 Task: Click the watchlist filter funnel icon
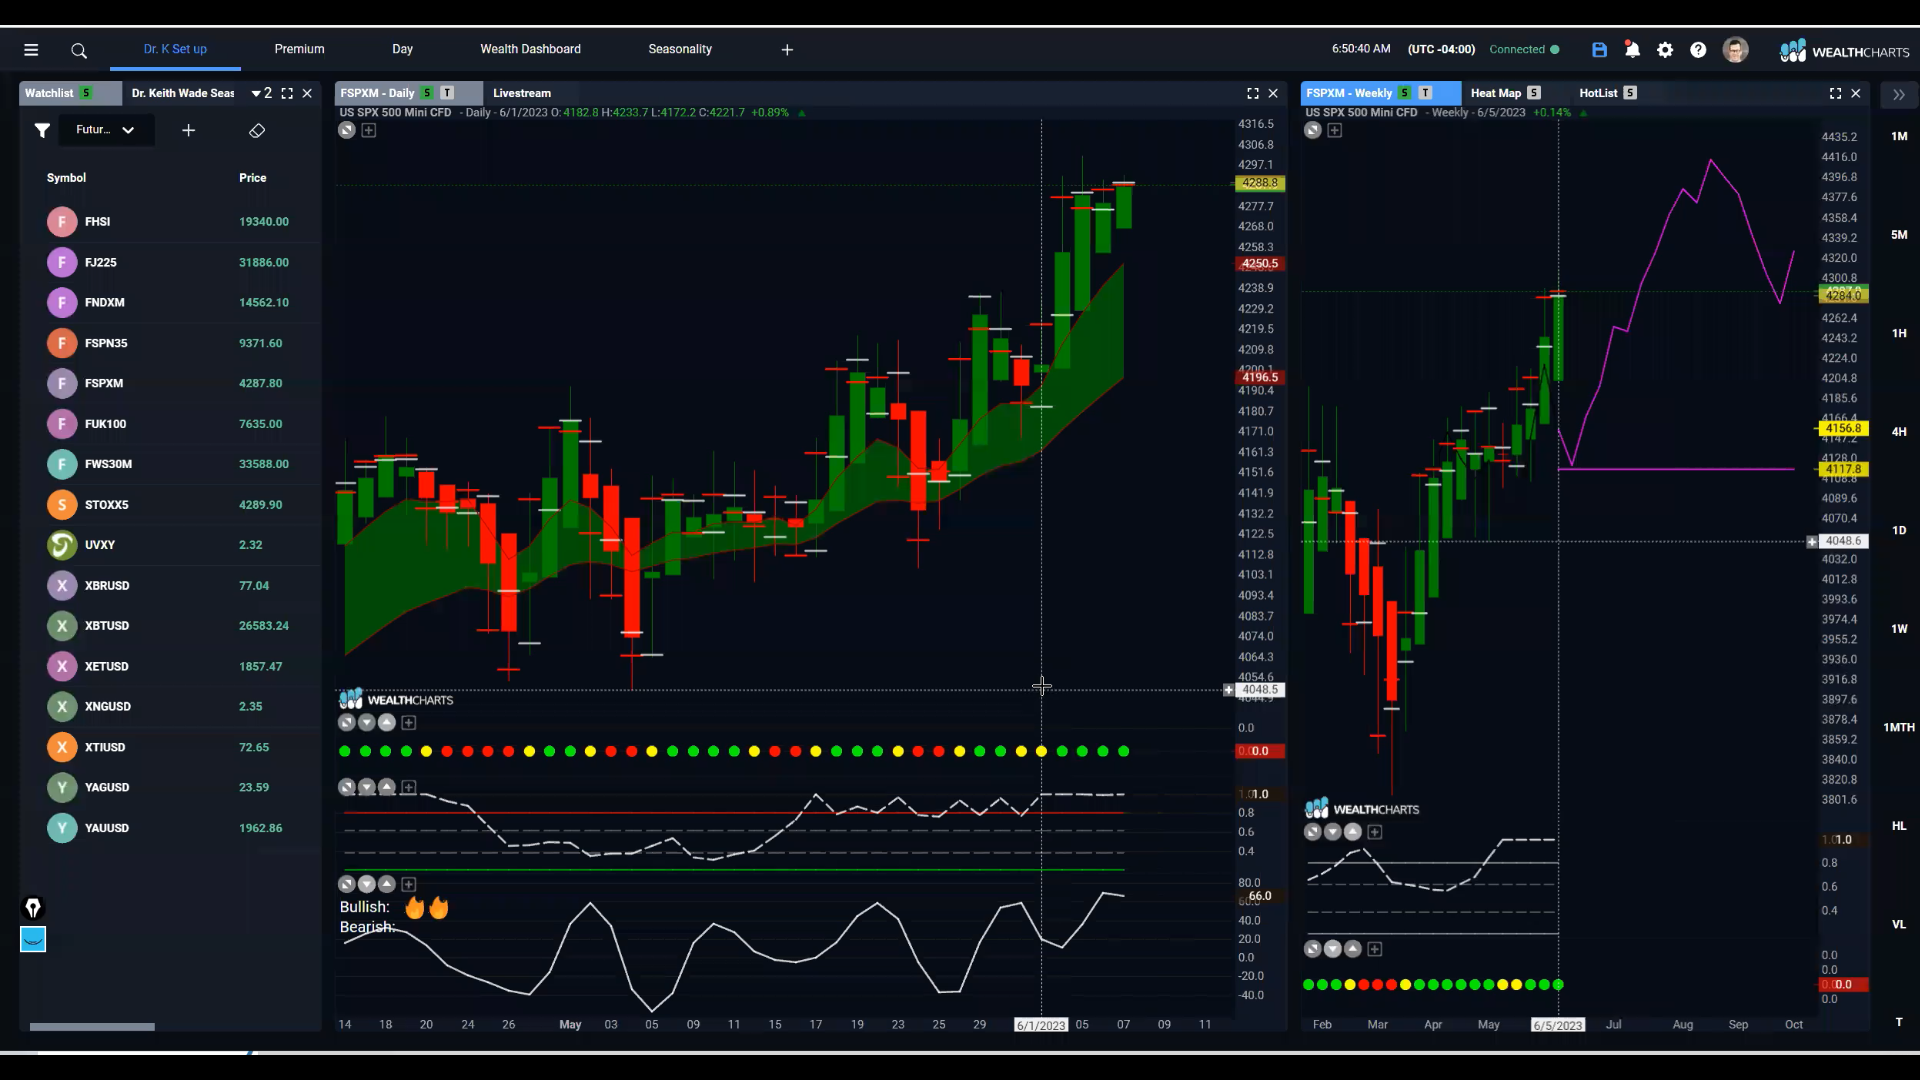(x=42, y=130)
